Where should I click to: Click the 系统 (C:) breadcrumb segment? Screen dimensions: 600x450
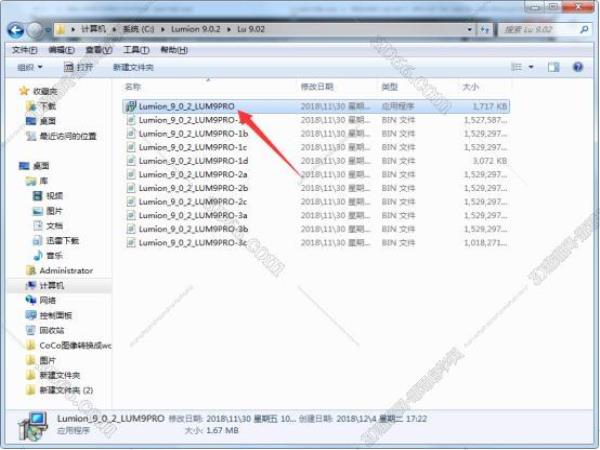pos(138,29)
